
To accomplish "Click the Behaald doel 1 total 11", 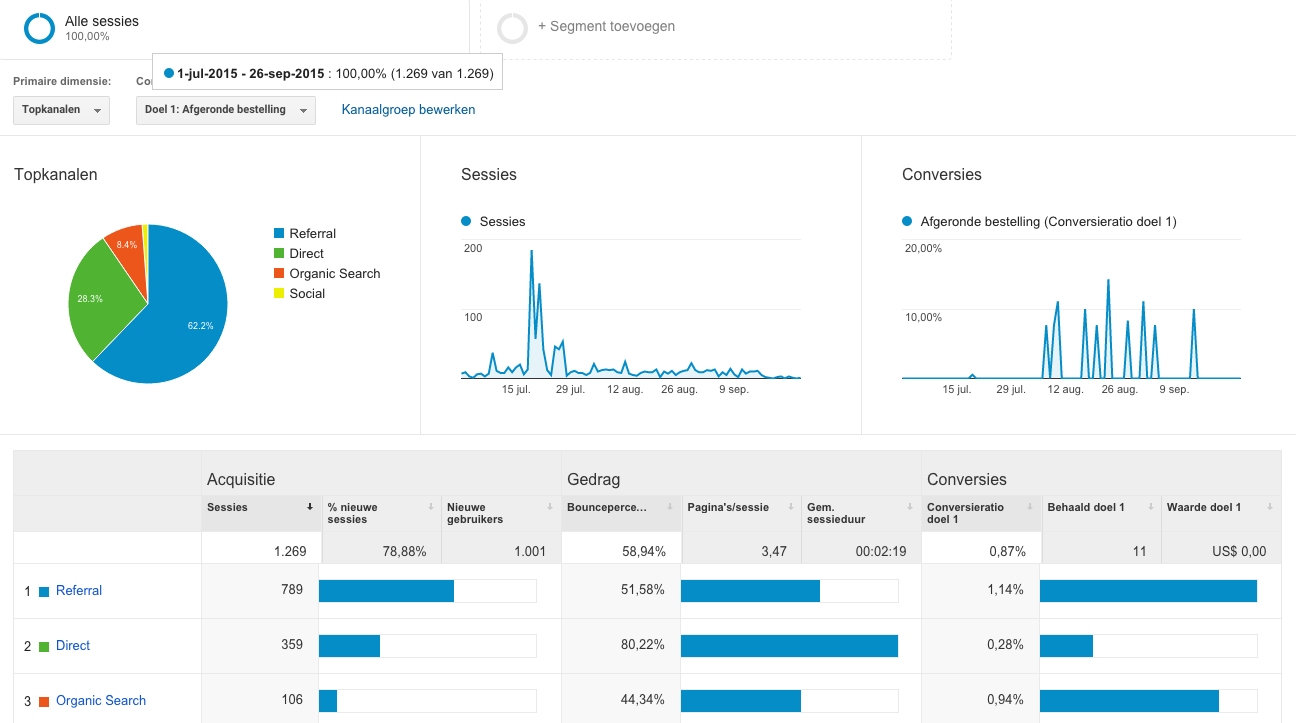I will tap(1139, 551).
